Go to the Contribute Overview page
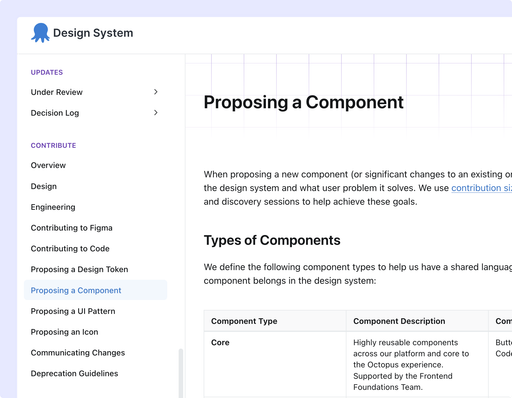 click(48, 165)
